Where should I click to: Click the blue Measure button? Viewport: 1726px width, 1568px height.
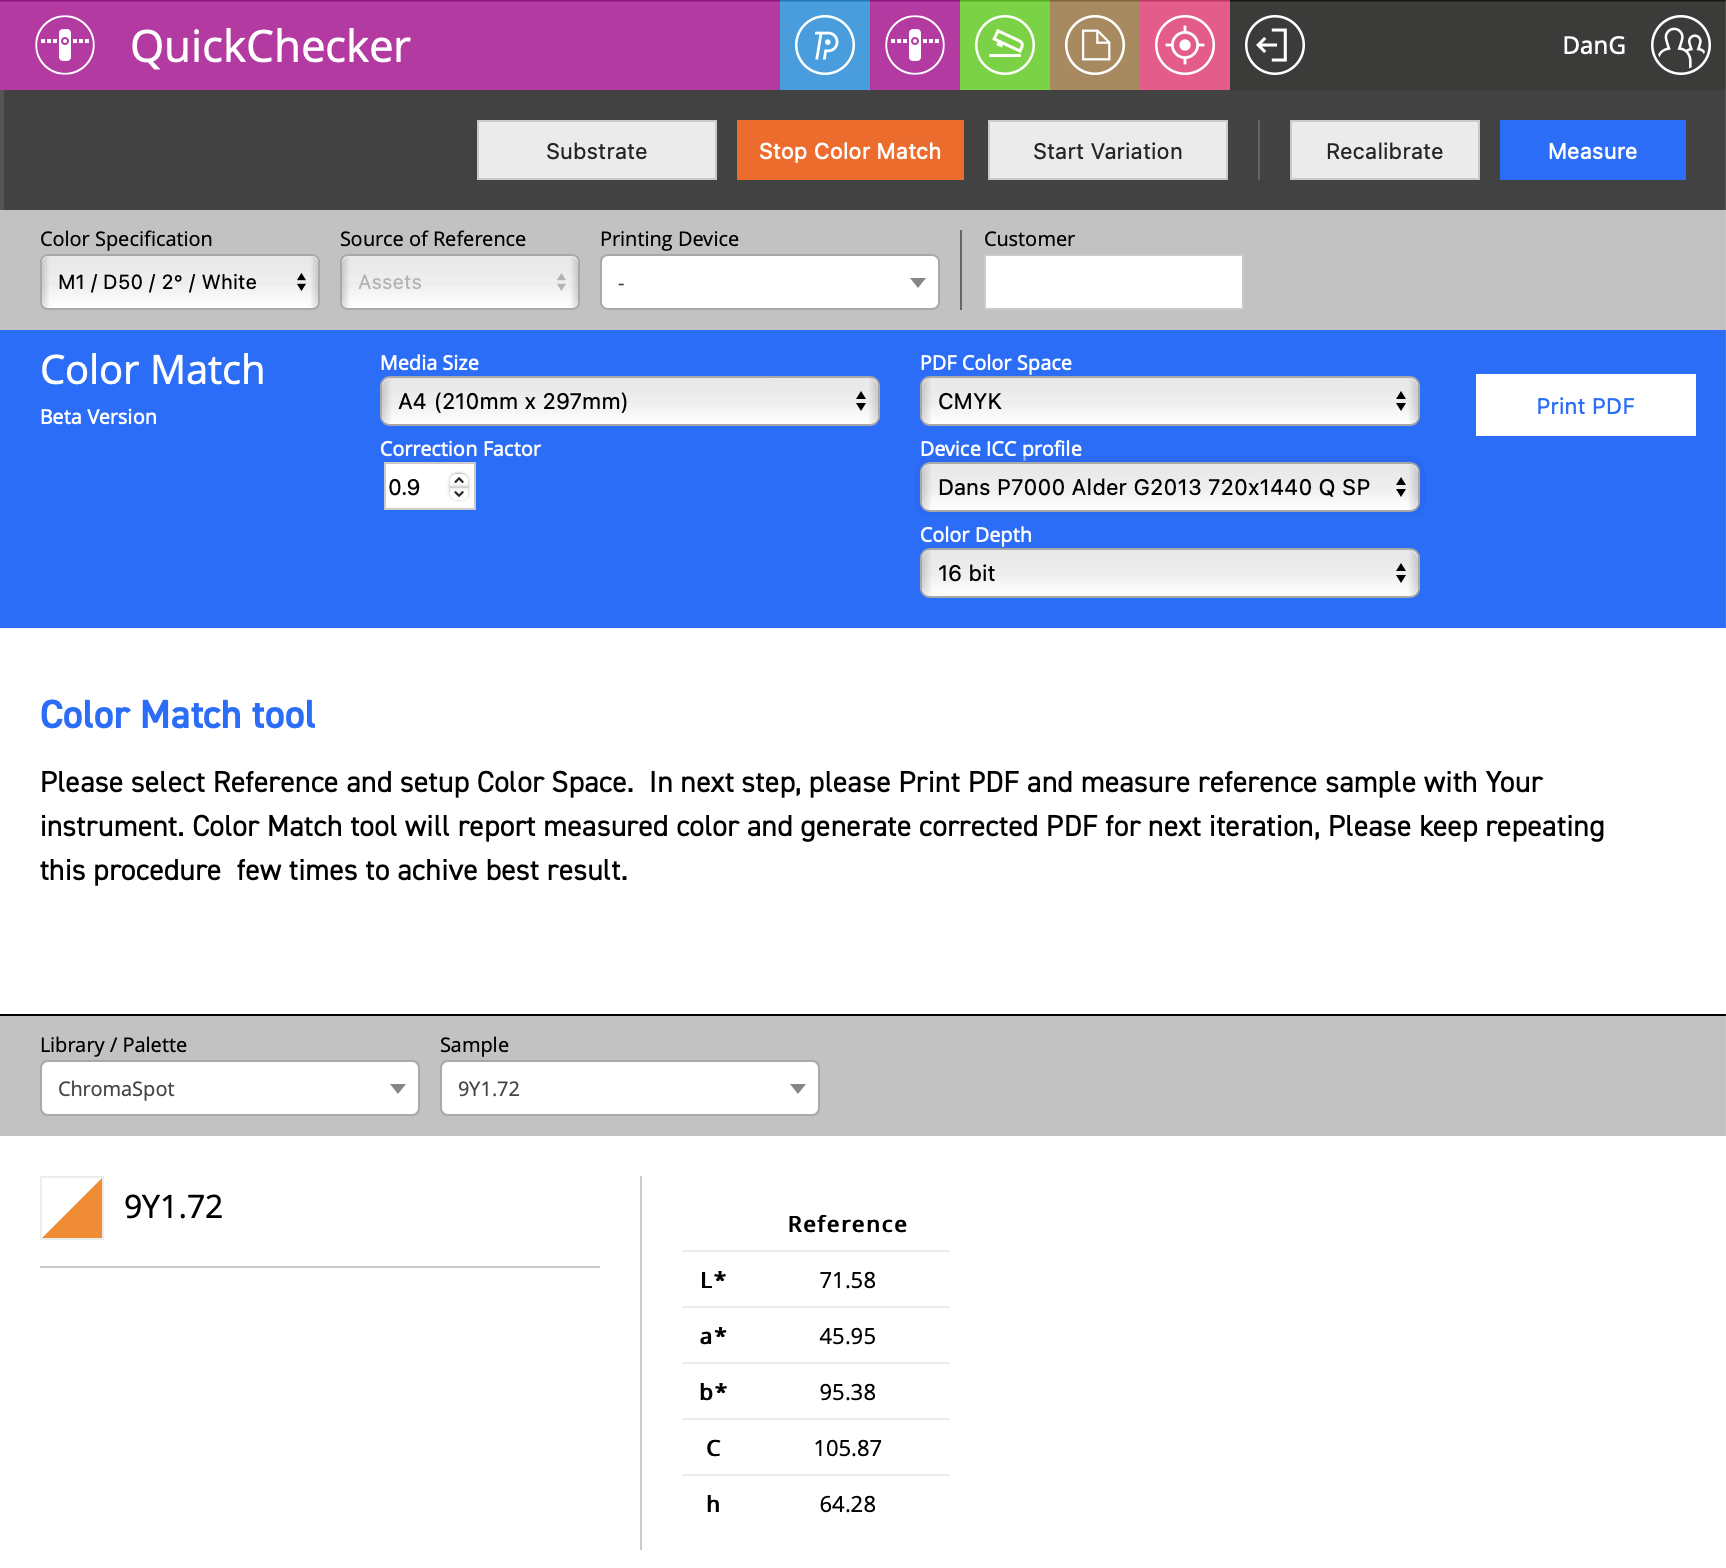(1592, 151)
